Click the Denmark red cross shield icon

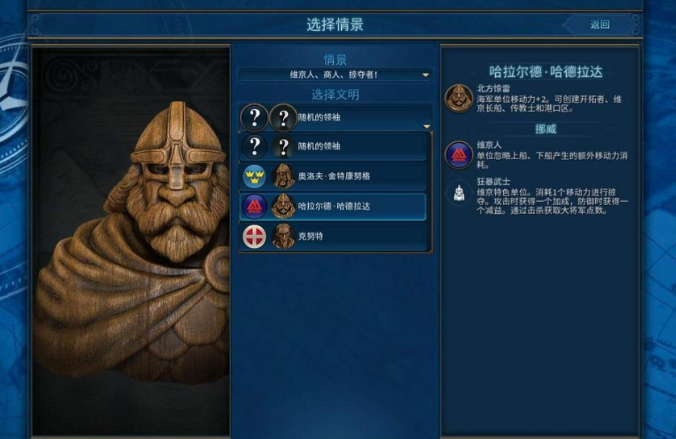[x=254, y=236]
